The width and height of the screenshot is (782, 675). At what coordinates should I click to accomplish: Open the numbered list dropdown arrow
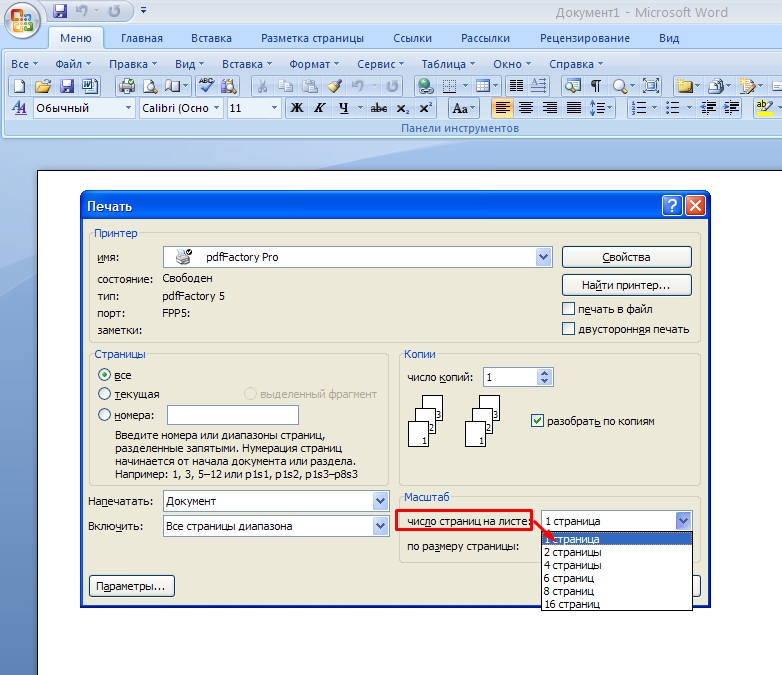click(654, 108)
